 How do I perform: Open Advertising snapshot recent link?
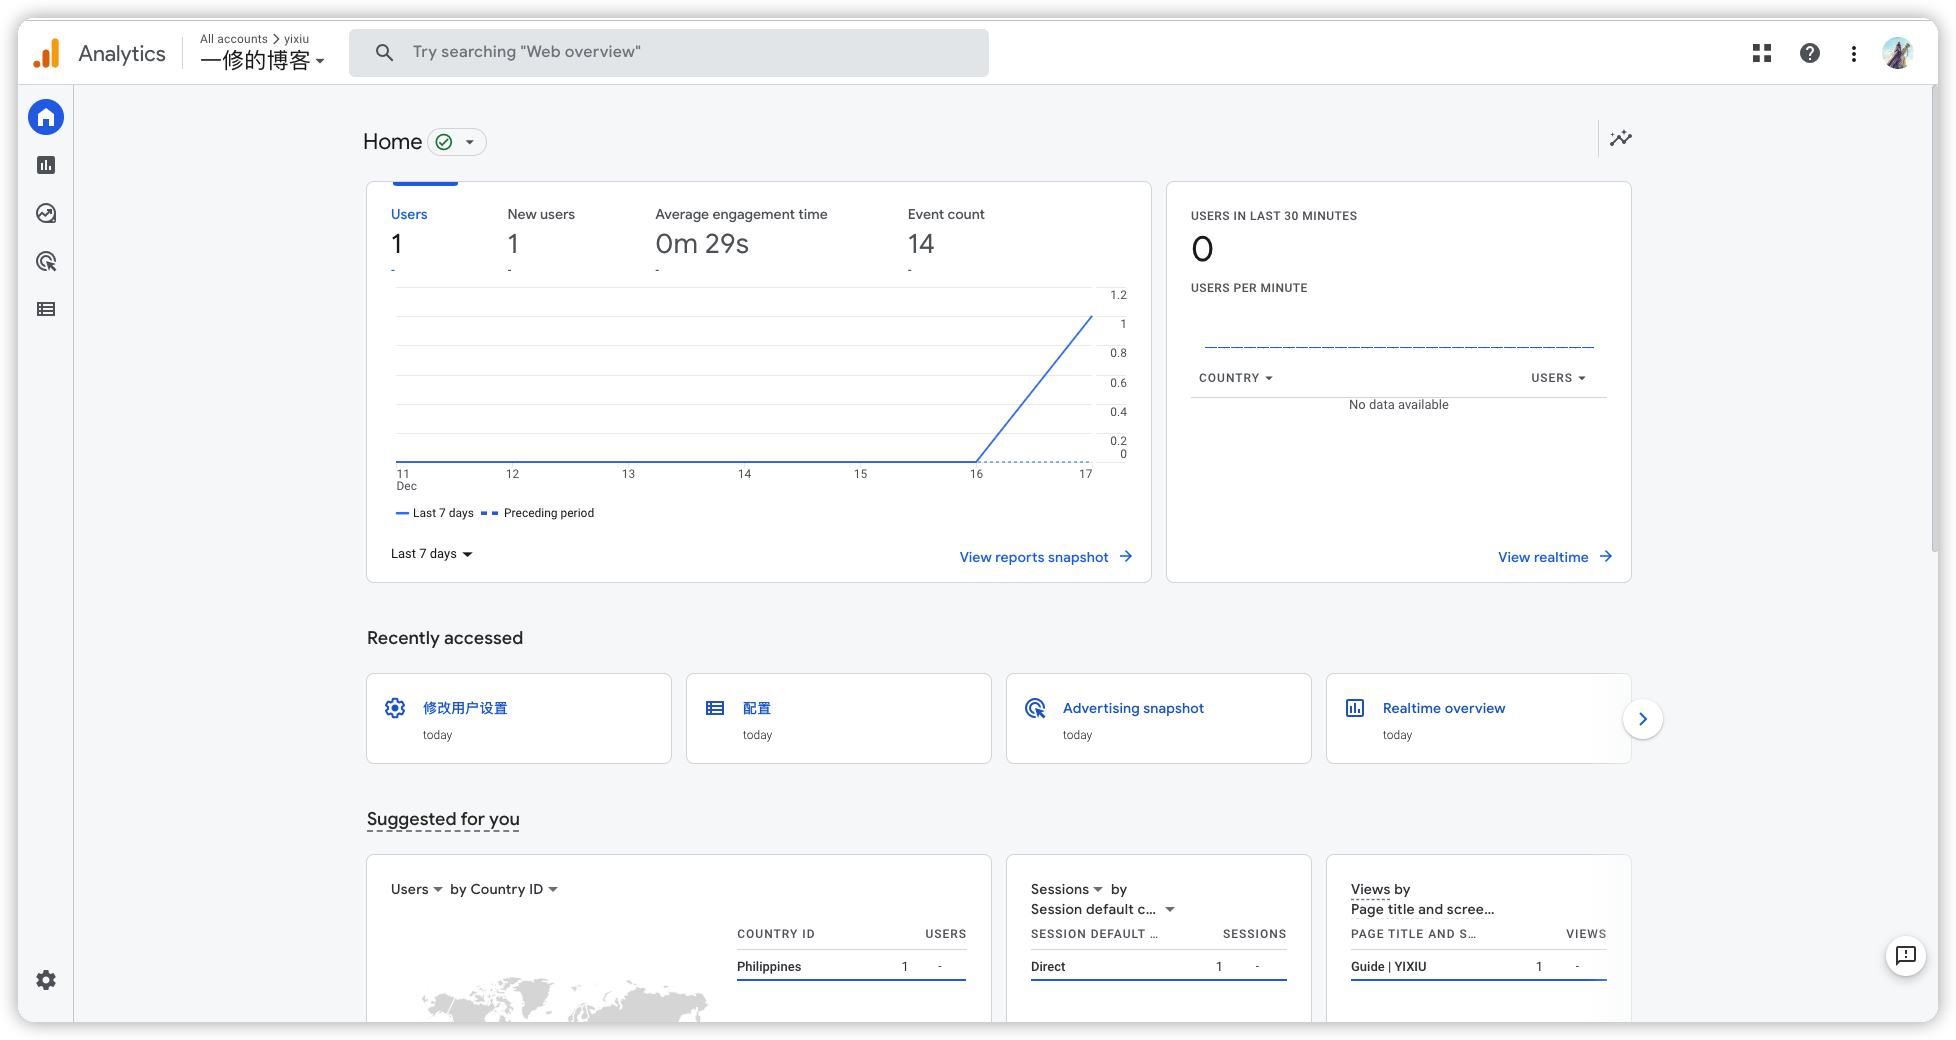(1133, 708)
